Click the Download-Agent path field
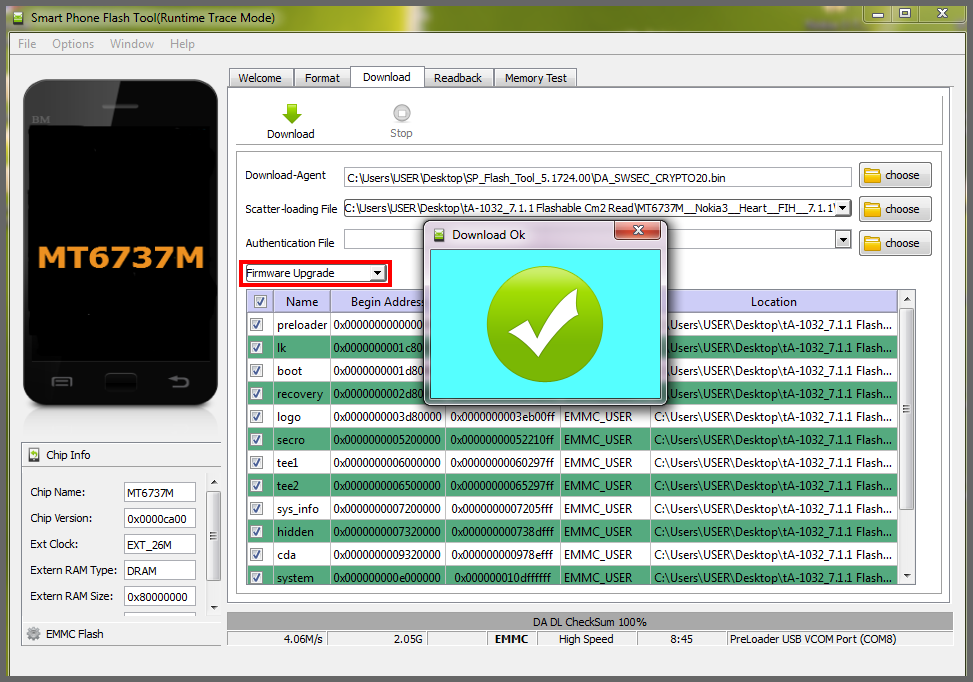The height and width of the screenshot is (682, 973). (598, 177)
